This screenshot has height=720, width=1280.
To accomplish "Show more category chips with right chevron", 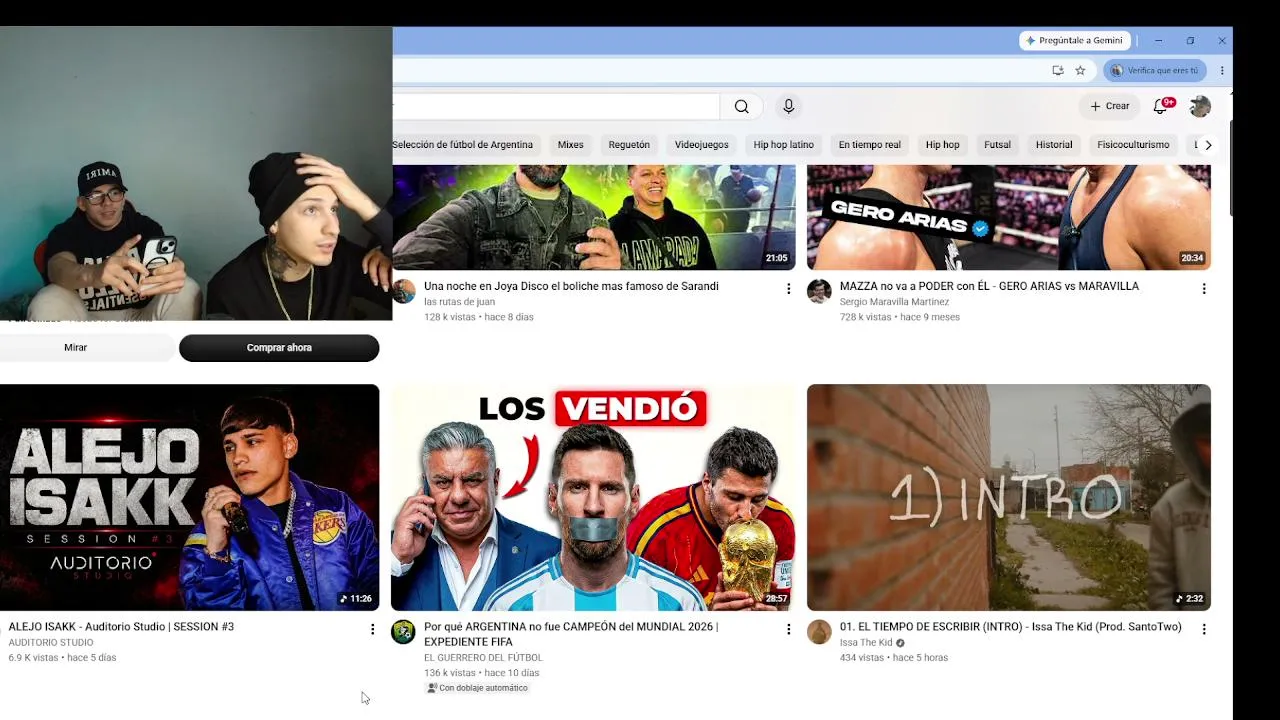I will [x=1208, y=145].
